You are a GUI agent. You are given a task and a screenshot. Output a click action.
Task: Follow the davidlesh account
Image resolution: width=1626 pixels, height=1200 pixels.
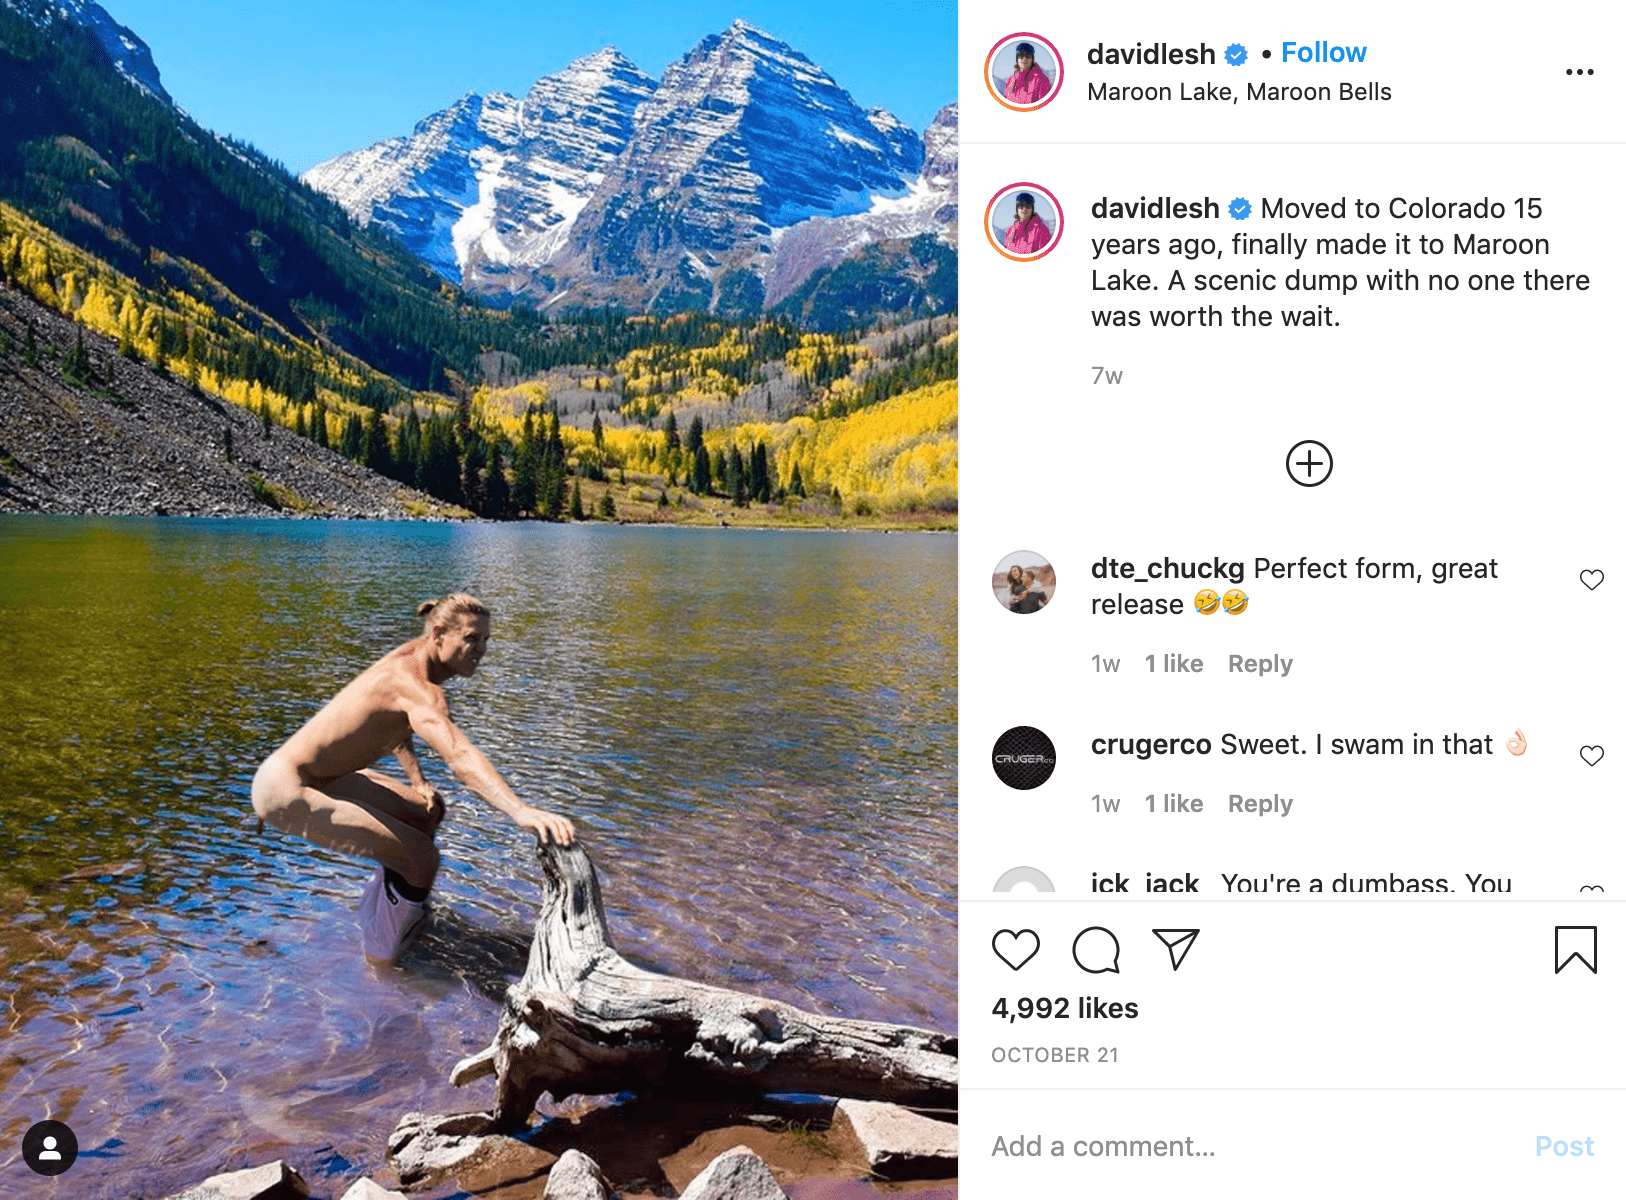click(x=1323, y=53)
